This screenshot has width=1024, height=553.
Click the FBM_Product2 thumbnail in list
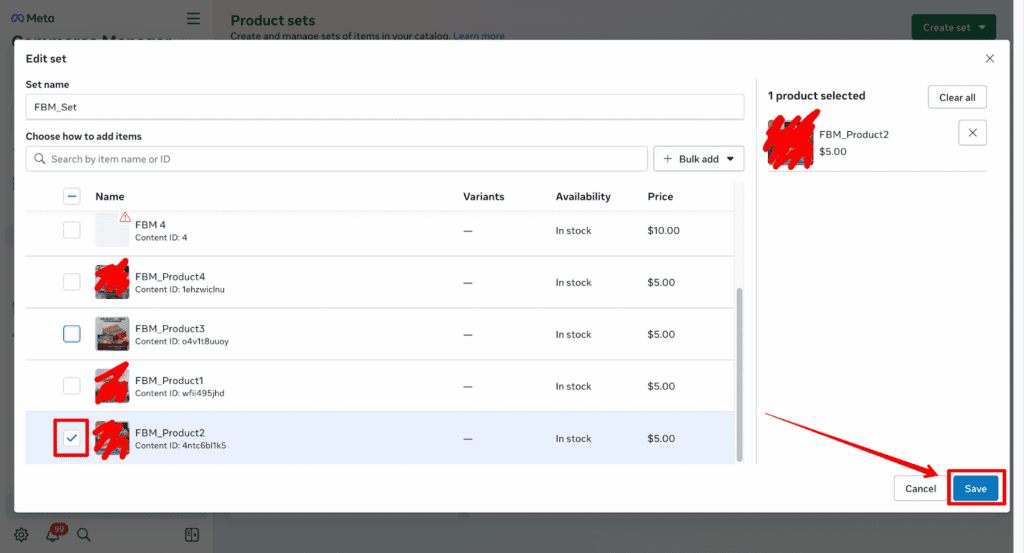tap(112, 438)
